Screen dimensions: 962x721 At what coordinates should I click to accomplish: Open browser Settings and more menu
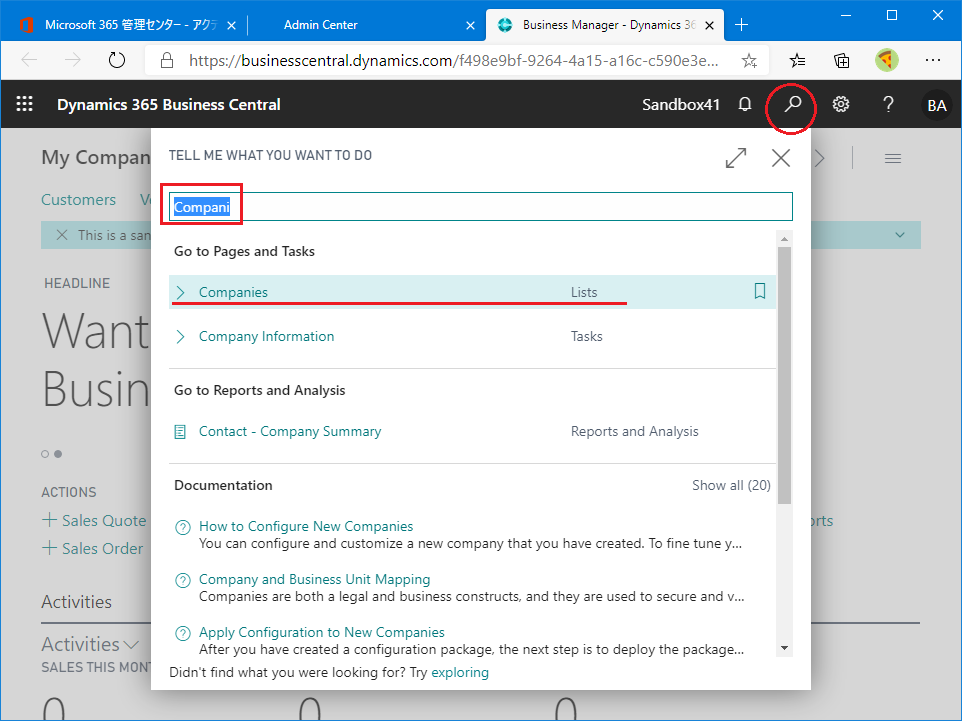933,60
